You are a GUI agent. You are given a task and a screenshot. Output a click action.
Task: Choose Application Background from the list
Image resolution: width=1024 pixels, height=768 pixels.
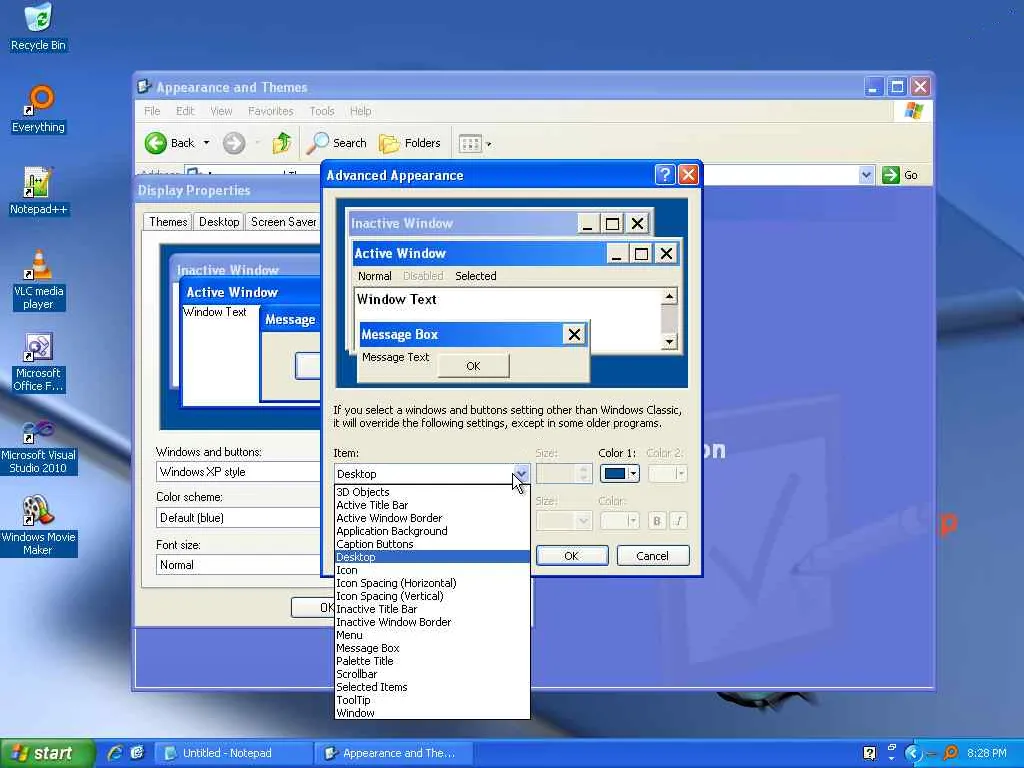(432, 531)
